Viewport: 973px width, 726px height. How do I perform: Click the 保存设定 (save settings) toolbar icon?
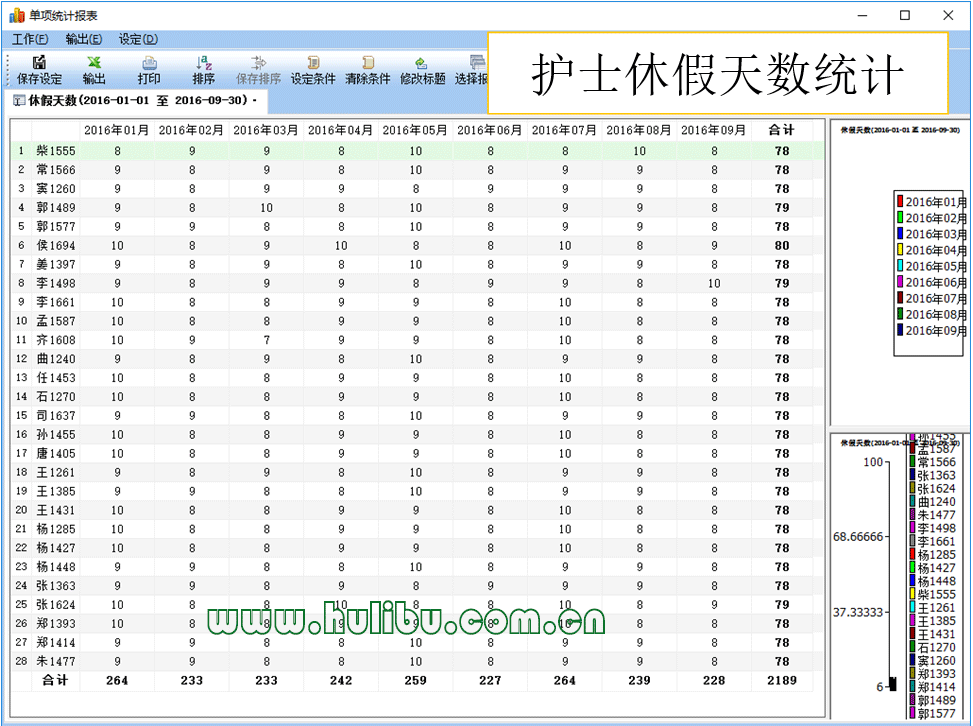point(39,63)
